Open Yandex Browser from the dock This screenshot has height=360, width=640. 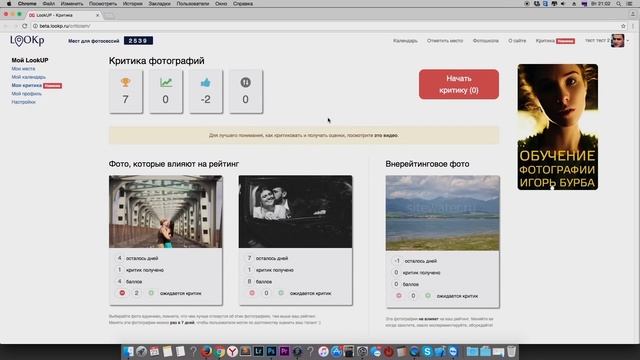[x=232, y=351]
